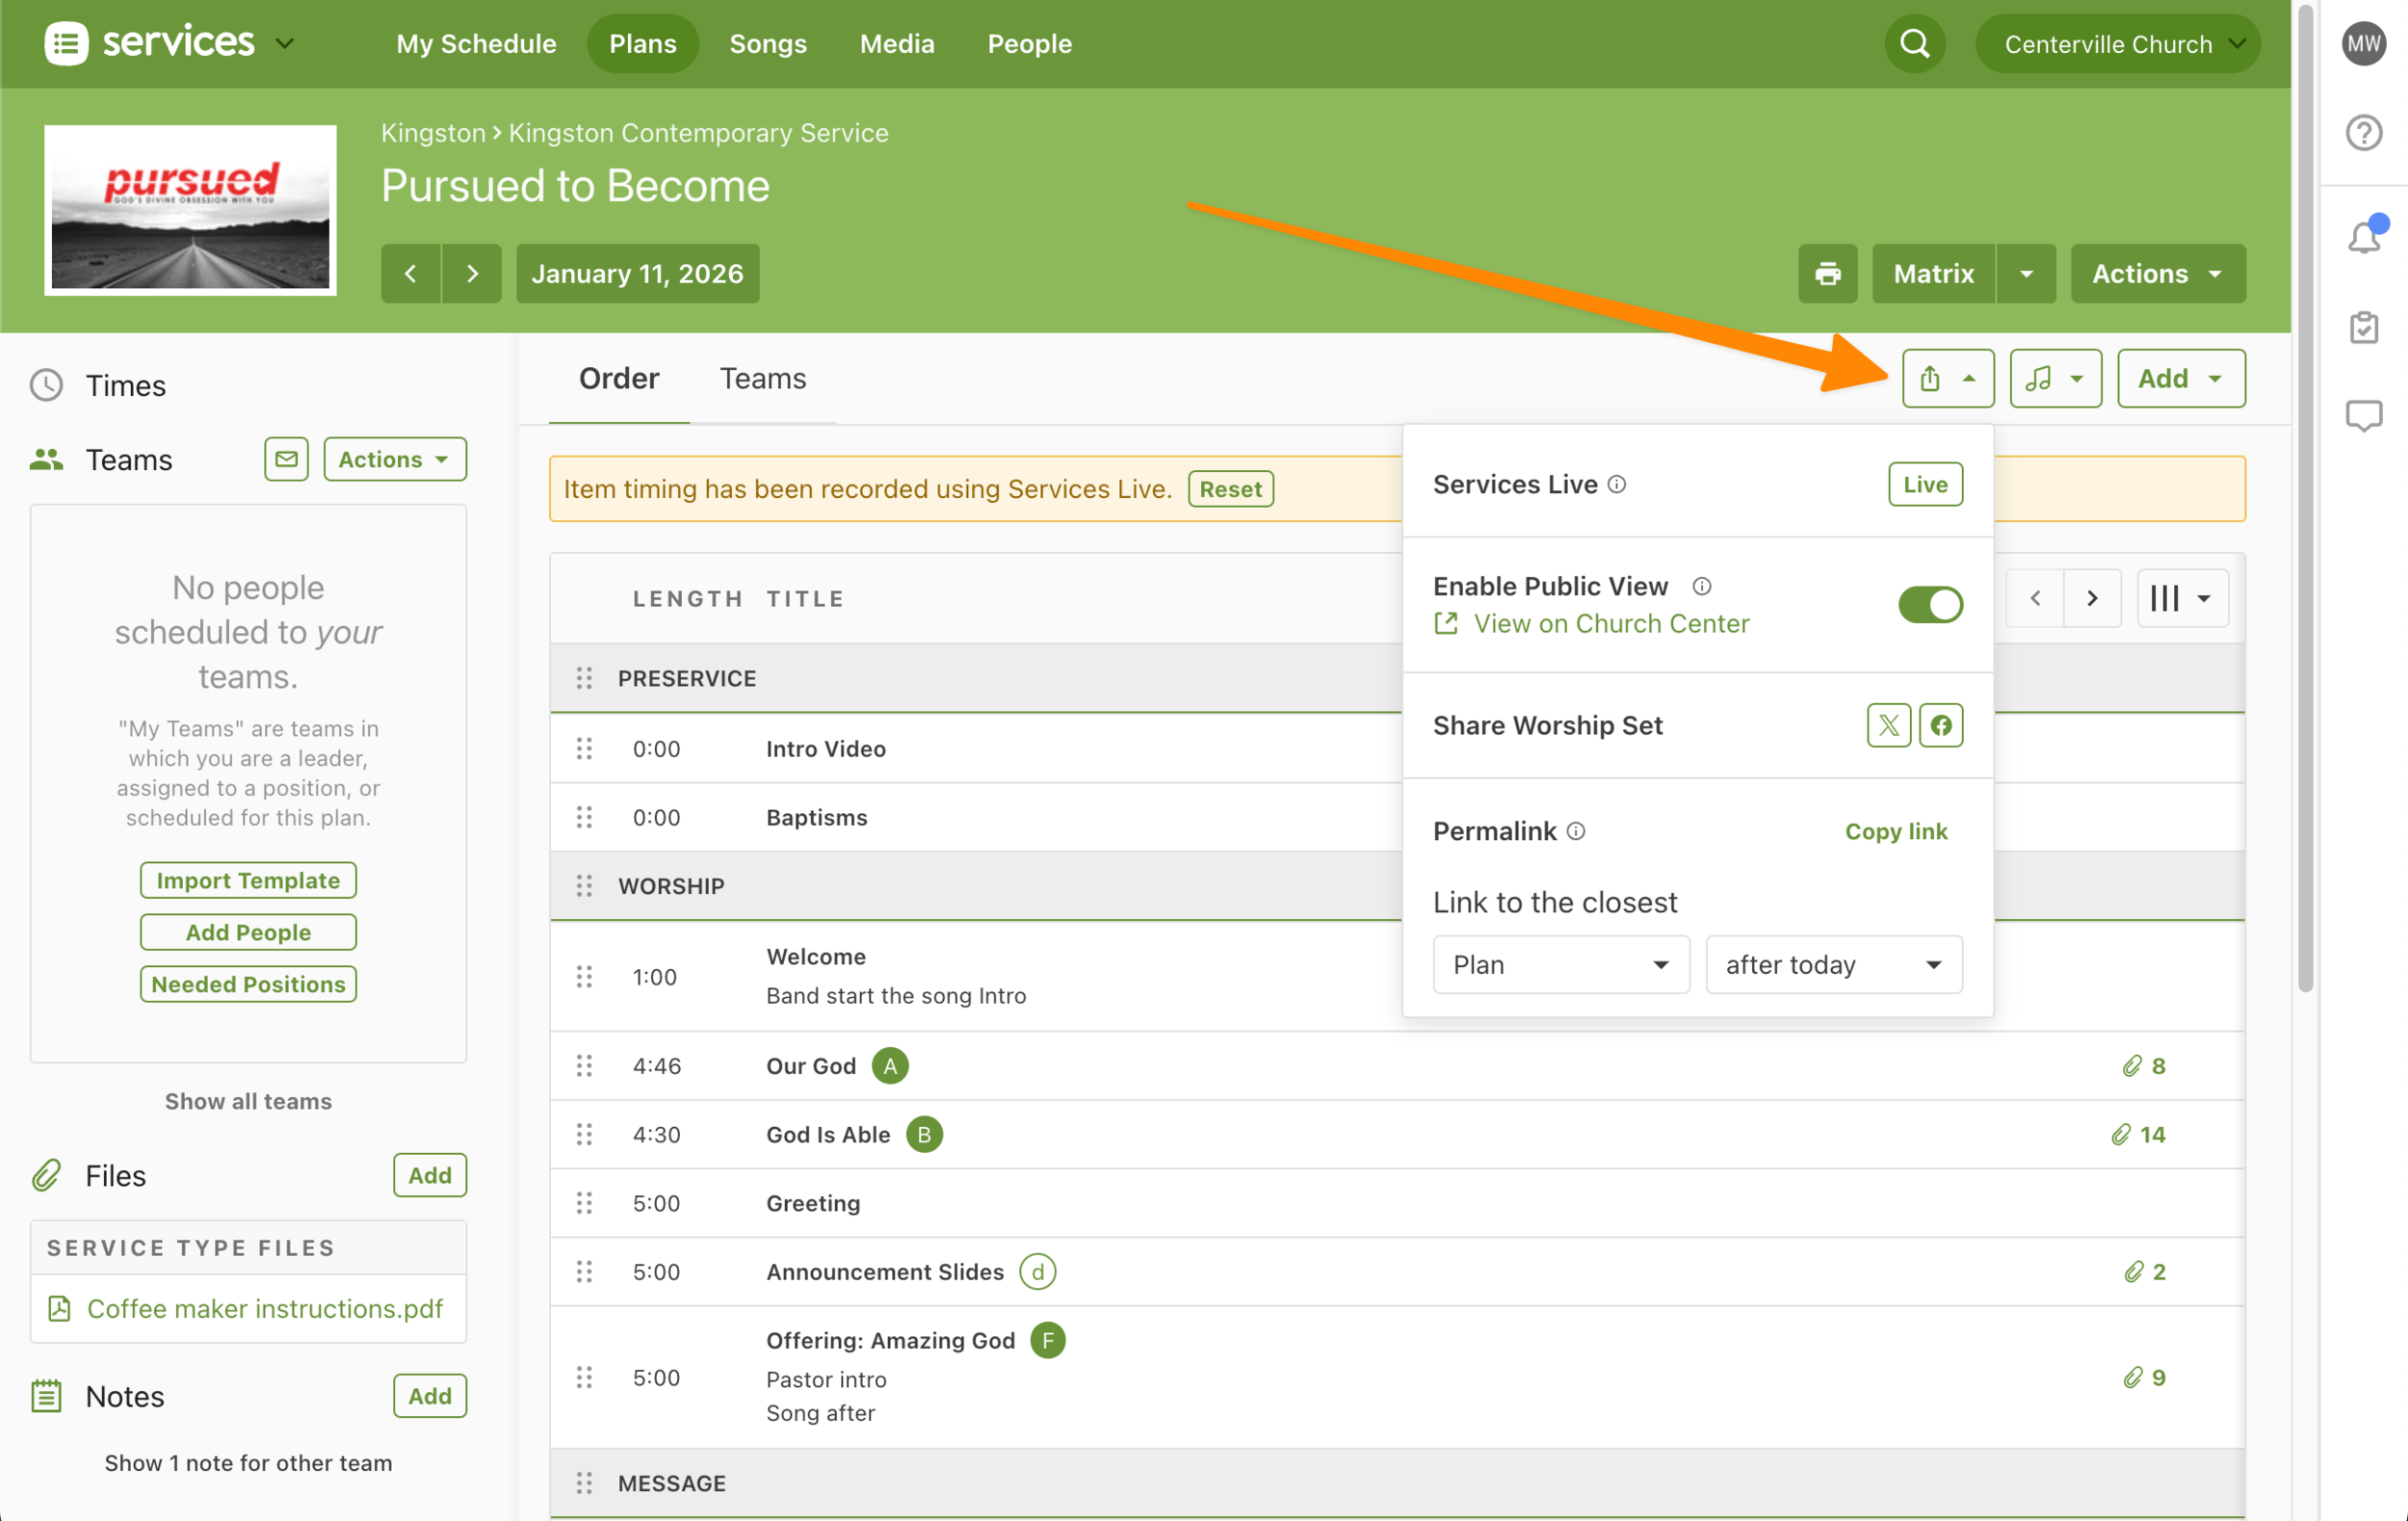Open the plan Actions dropdown in header
This screenshot has width=2408, height=1521.
[2157, 273]
